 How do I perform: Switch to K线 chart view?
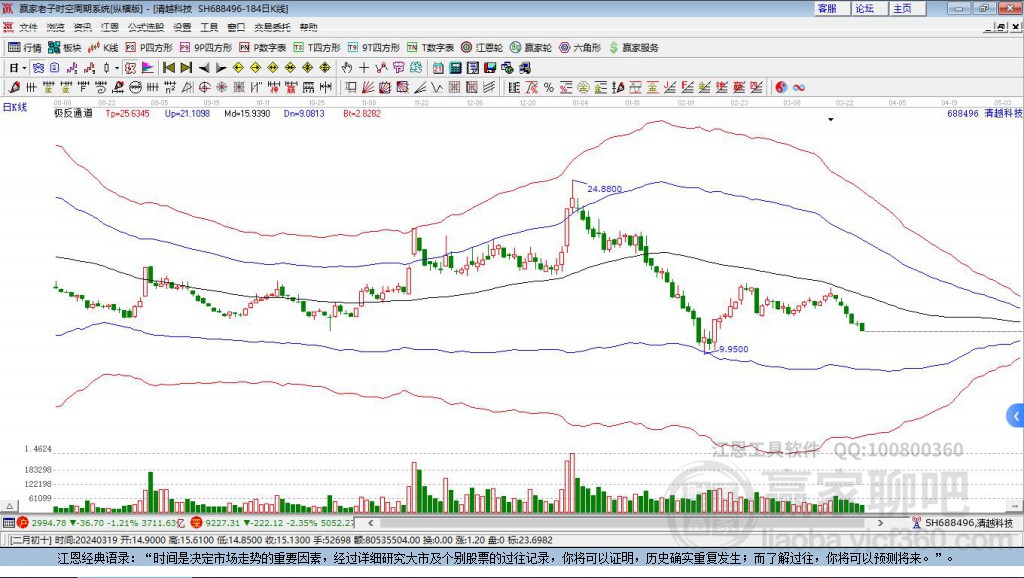103,48
